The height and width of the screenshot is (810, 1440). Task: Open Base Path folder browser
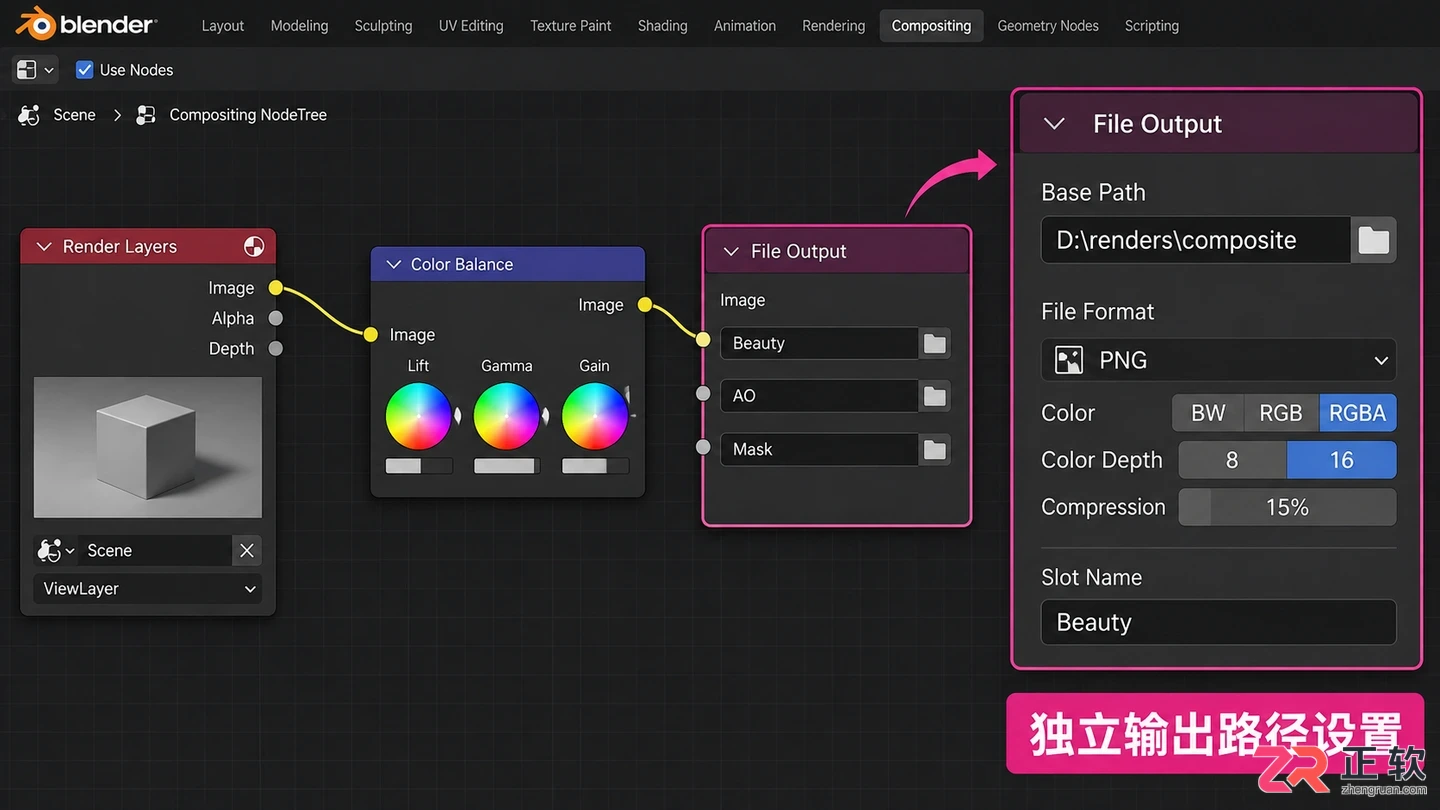point(1374,240)
